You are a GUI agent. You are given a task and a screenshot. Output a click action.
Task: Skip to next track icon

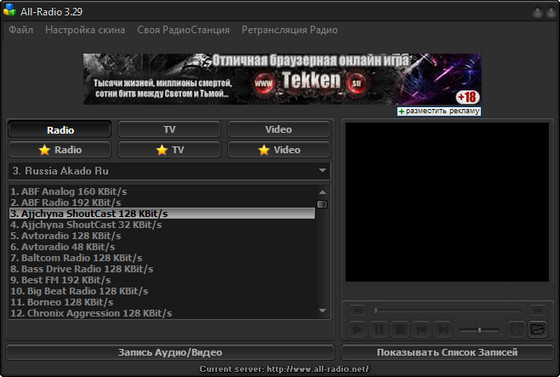click(443, 329)
